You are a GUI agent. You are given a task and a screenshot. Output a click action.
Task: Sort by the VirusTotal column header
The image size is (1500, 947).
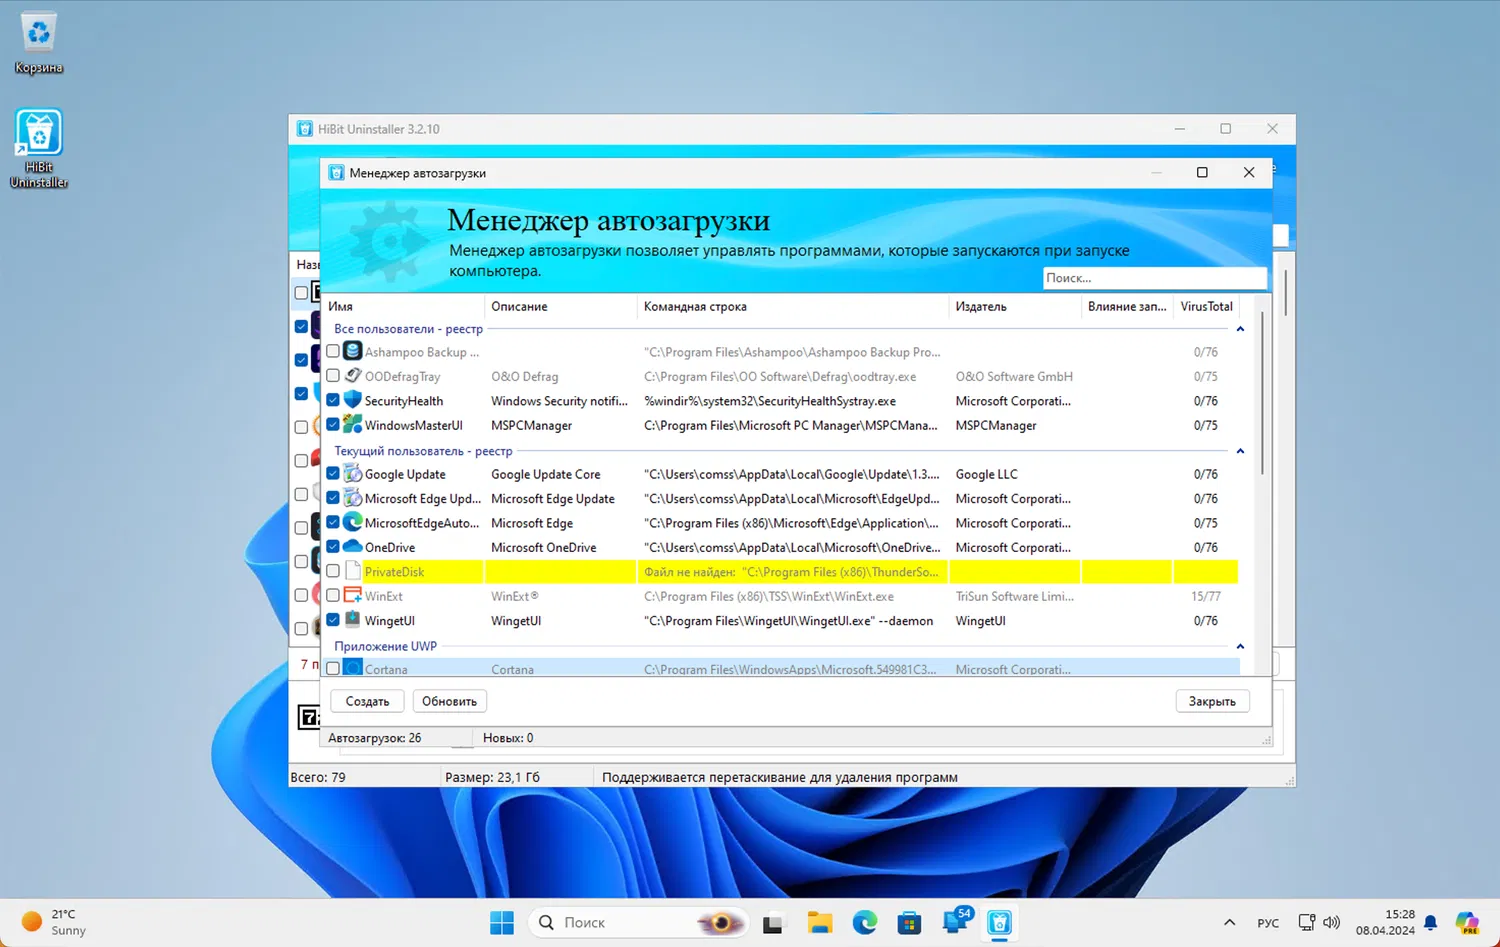click(1206, 306)
